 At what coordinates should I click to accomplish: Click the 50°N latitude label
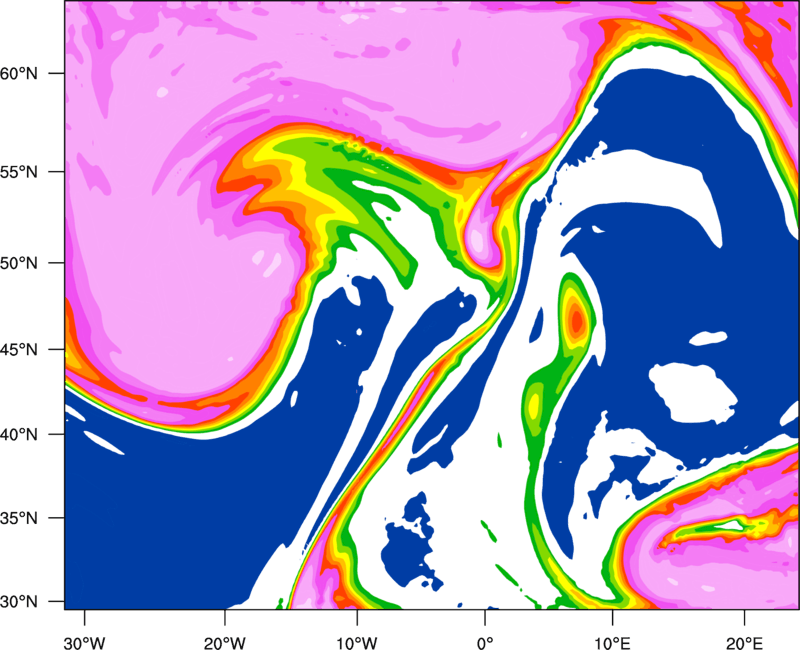tap(19, 263)
